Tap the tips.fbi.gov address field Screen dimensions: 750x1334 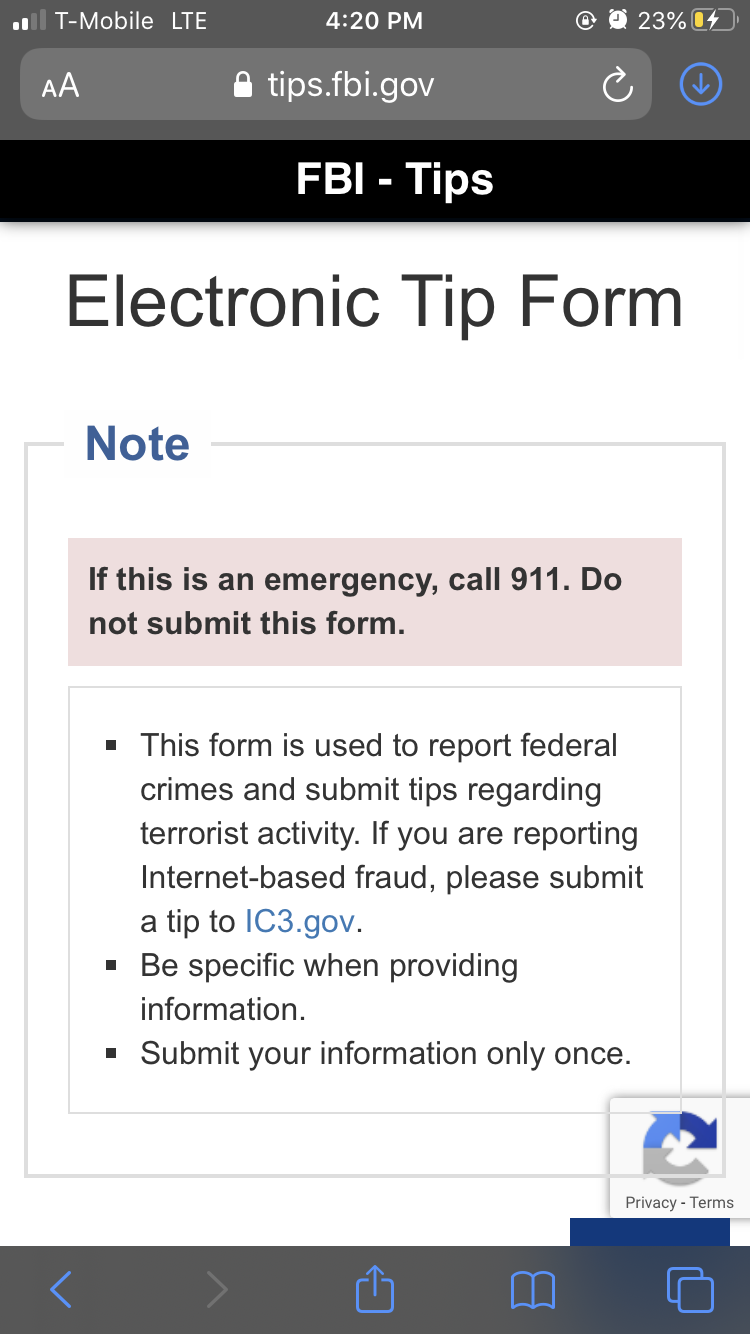coord(350,85)
